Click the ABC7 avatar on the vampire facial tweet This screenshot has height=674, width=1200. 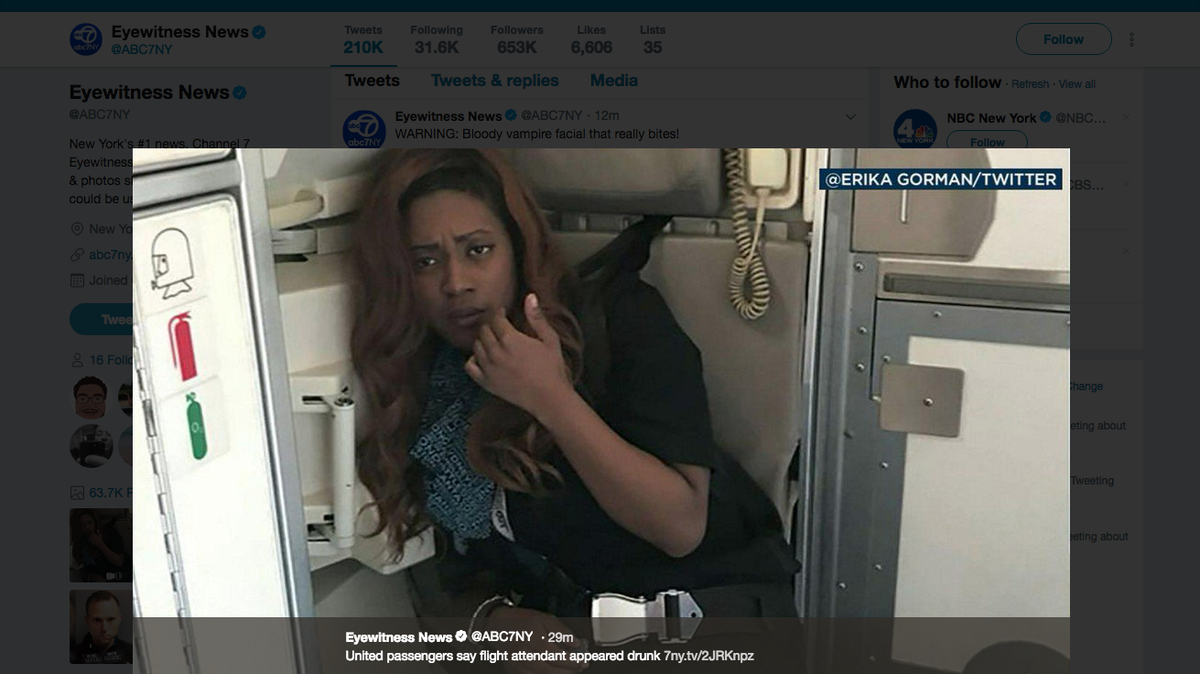[364, 130]
